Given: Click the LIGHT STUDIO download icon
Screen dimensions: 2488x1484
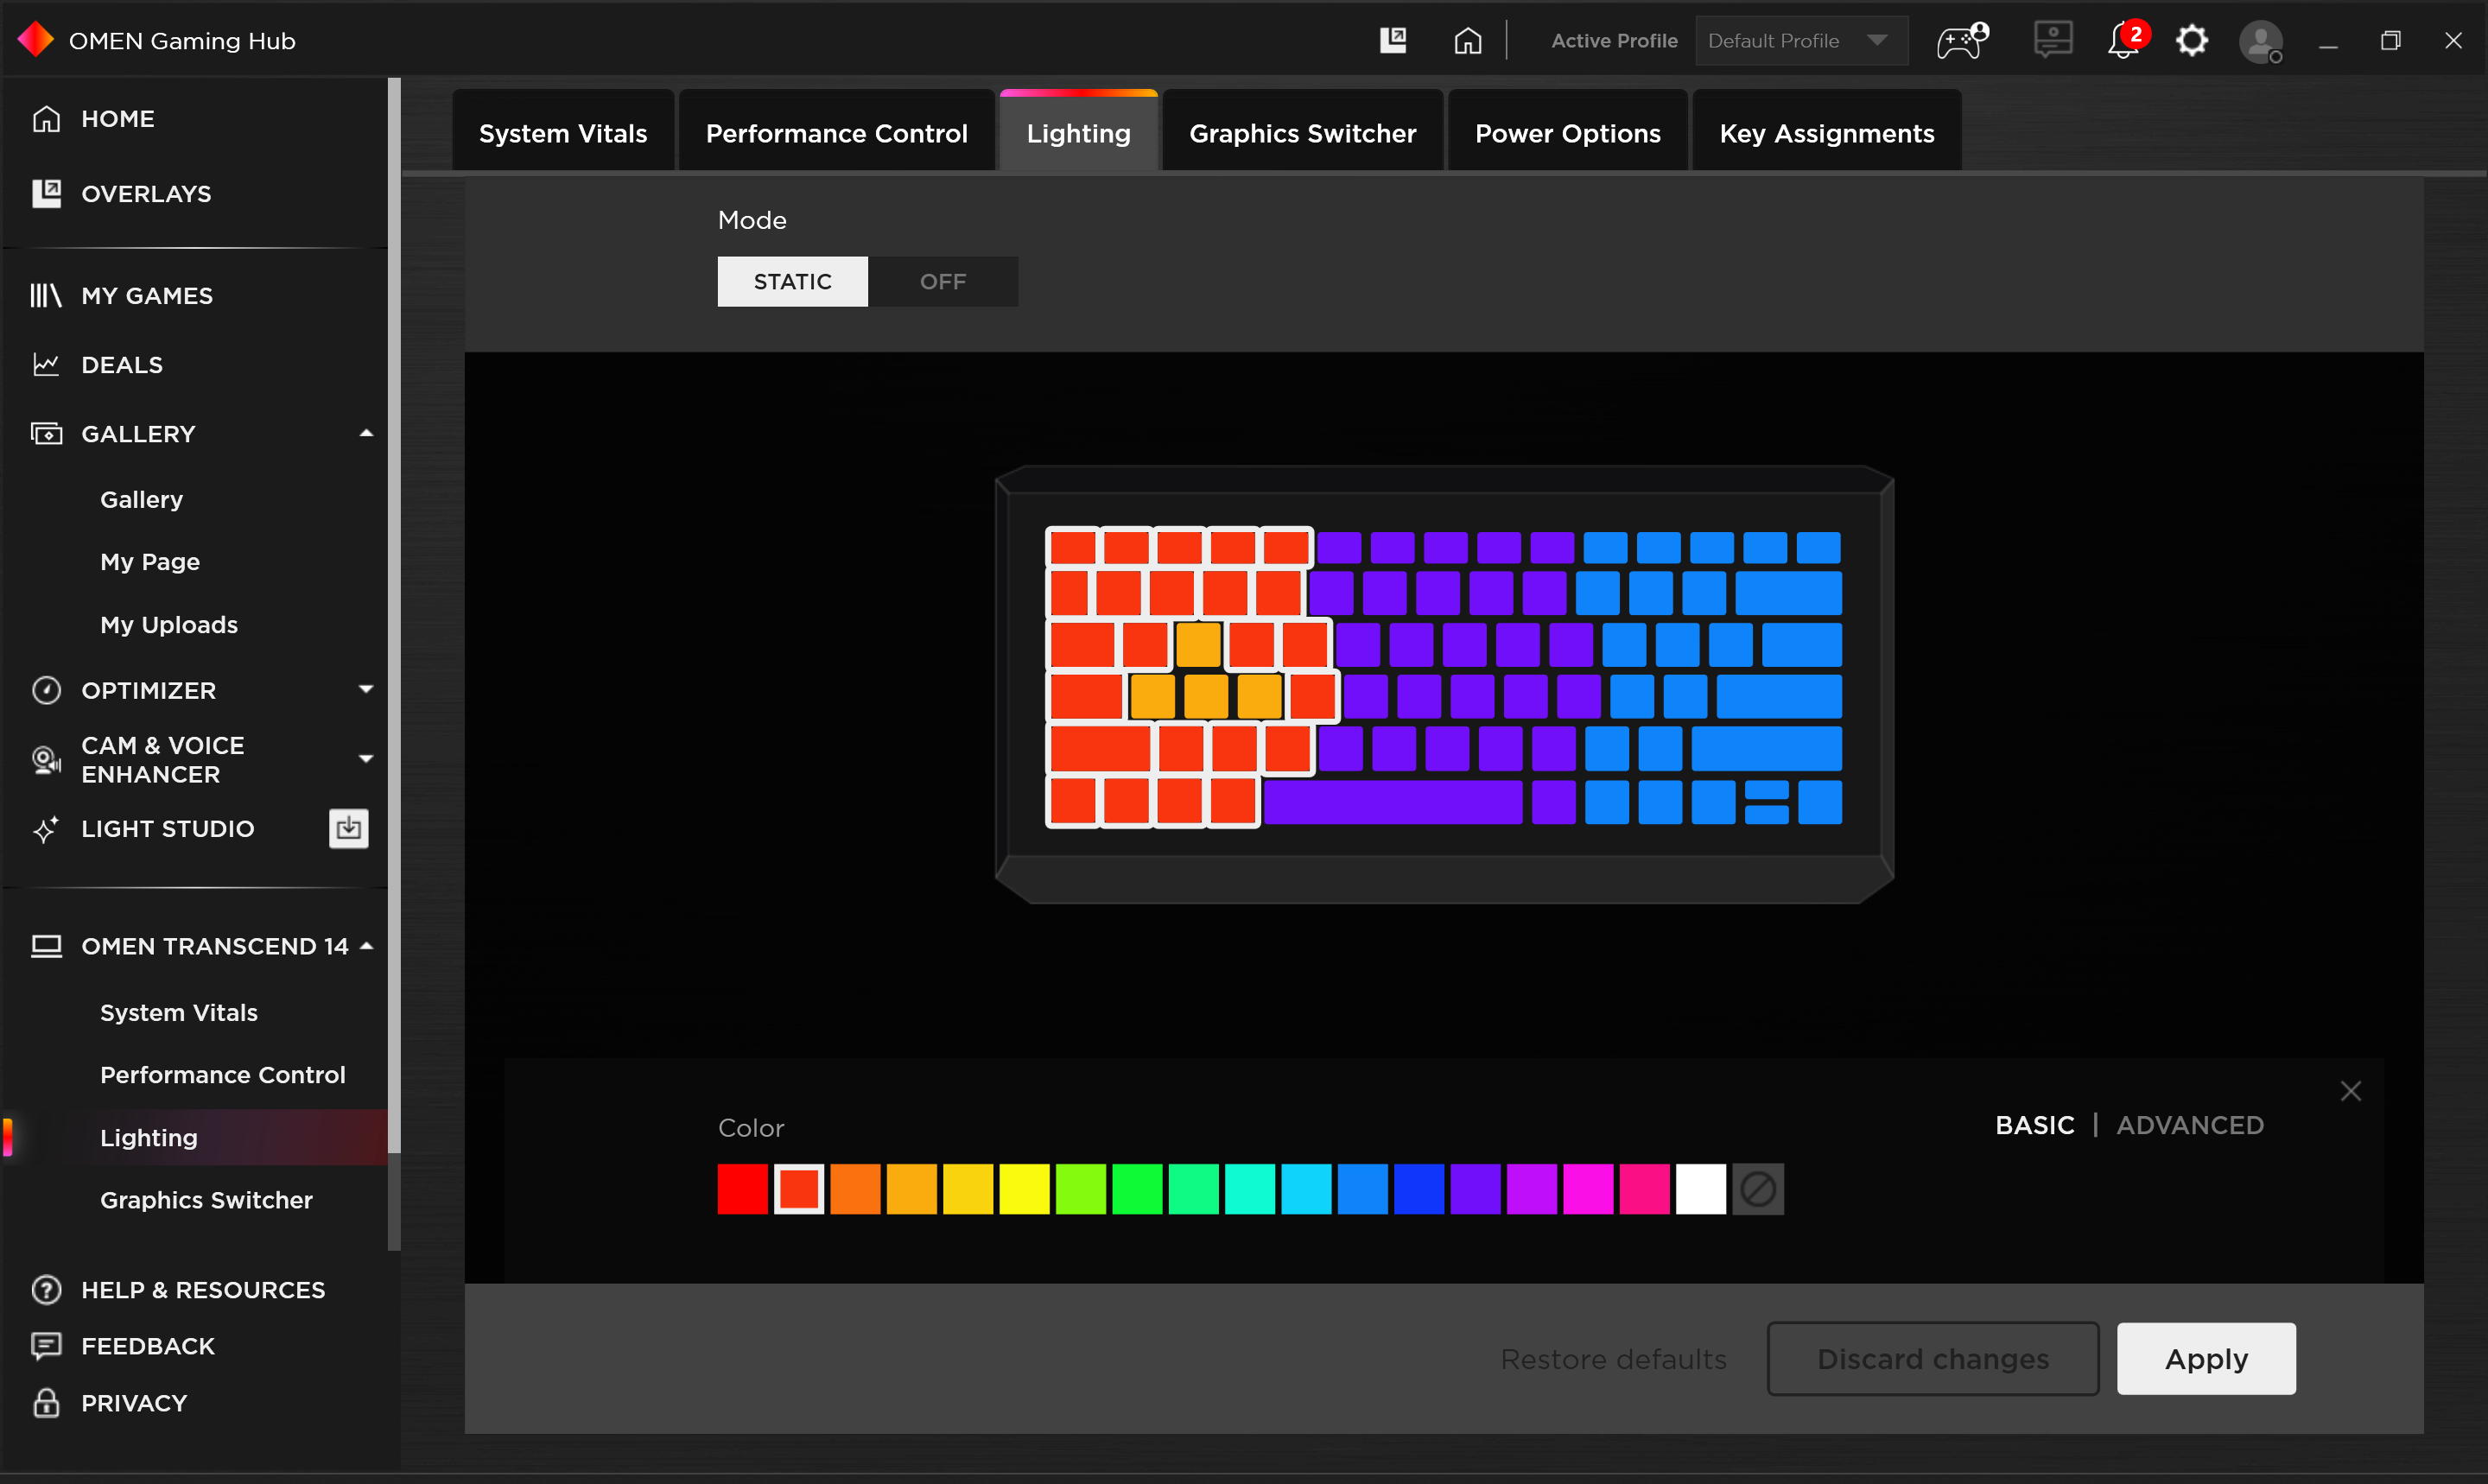Looking at the screenshot, I should click(348, 828).
